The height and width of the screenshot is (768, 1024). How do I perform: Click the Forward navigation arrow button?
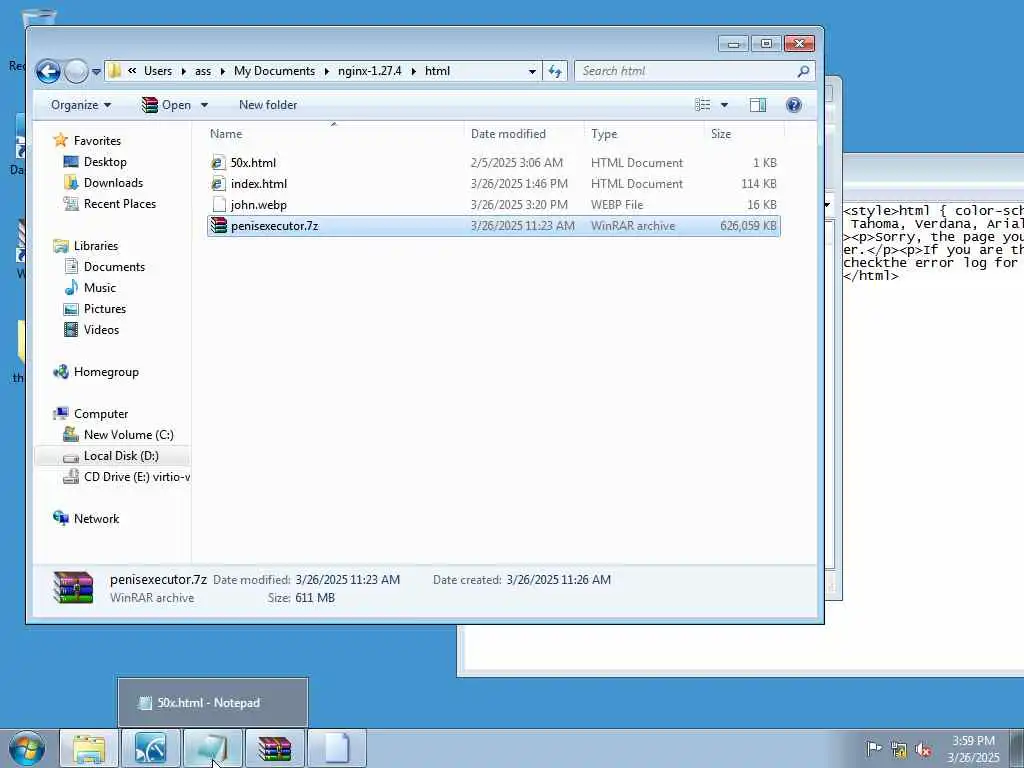(76, 71)
